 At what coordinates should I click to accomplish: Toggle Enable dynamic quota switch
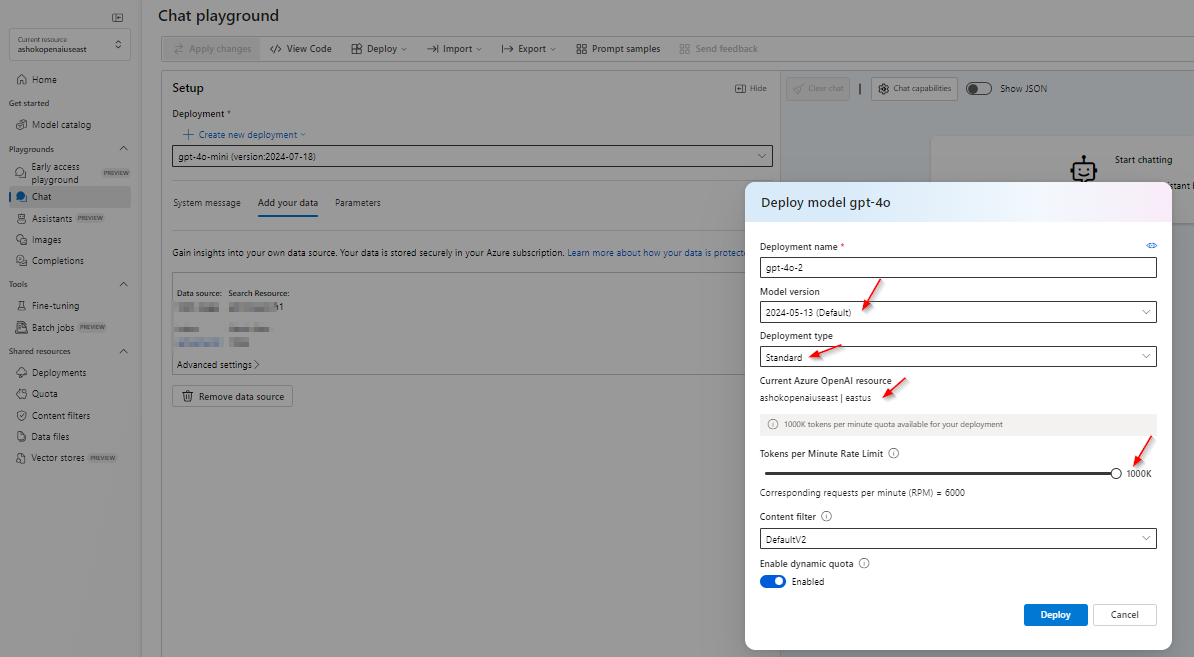pyautogui.click(x=773, y=582)
